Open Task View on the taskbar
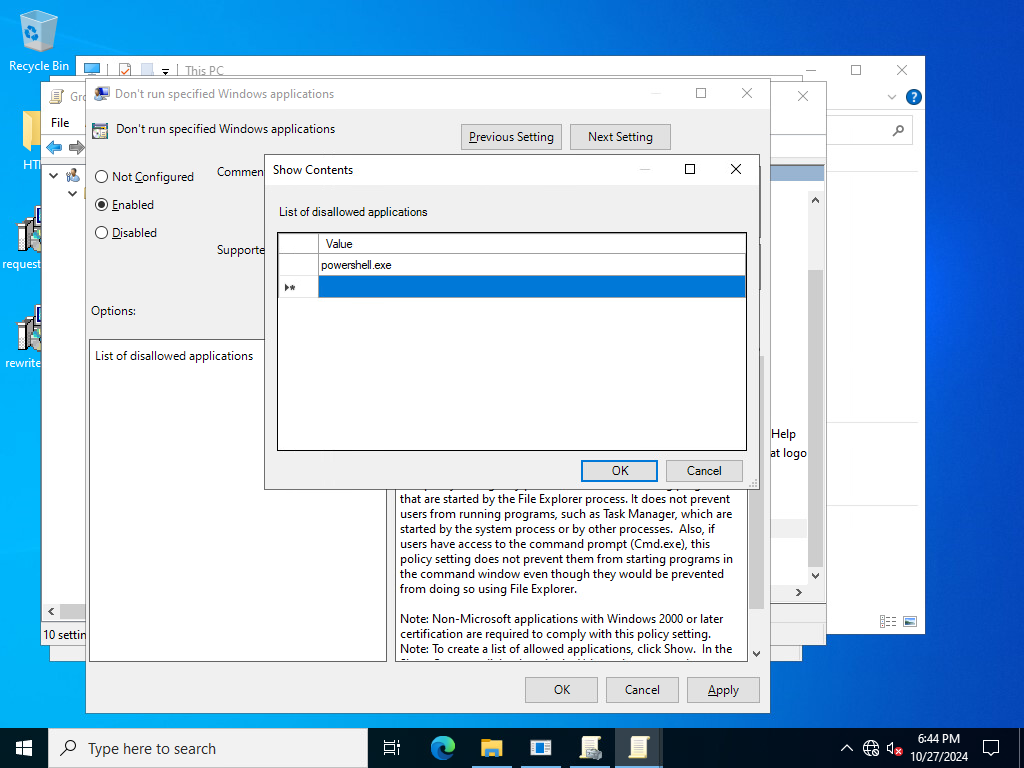The height and width of the screenshot is (768, 1024). point(392,748)
